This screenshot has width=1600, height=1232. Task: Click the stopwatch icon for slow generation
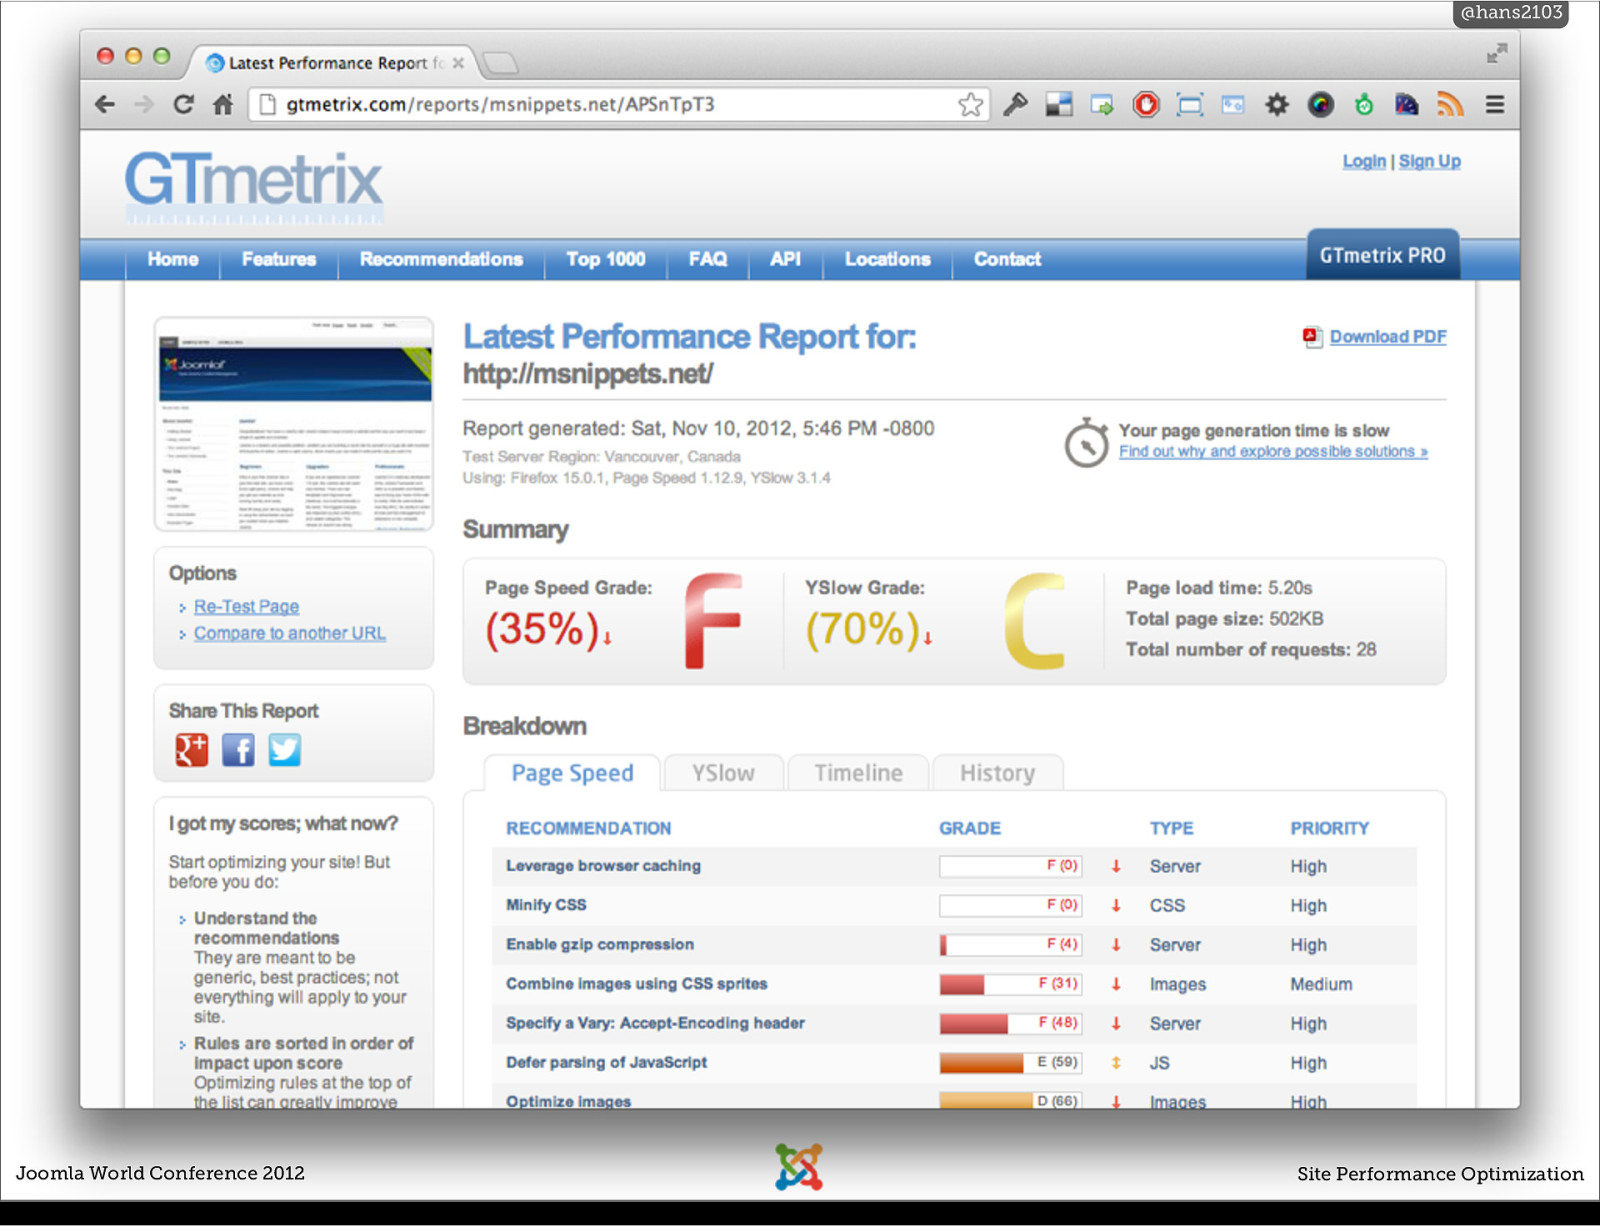(1086, 442)
